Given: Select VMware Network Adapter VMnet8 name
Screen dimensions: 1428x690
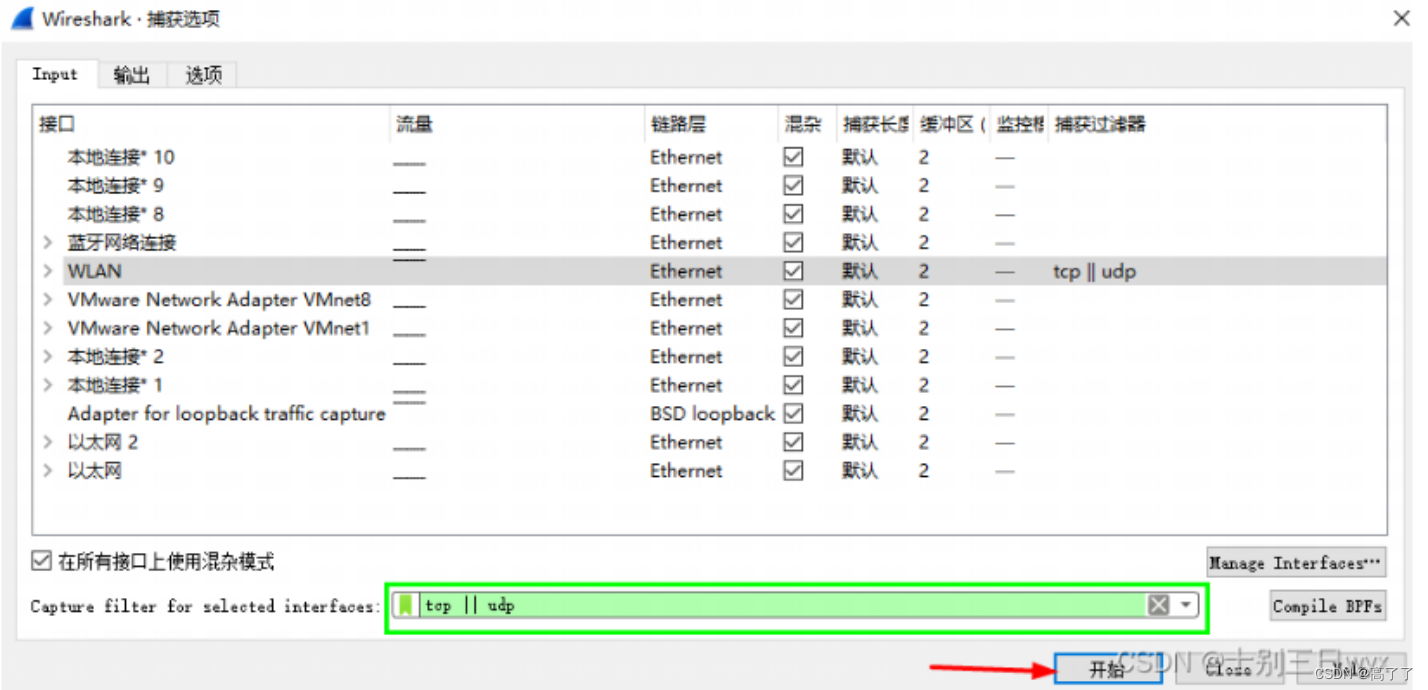Looking at the screenshot, I should [x=219, y=300].
